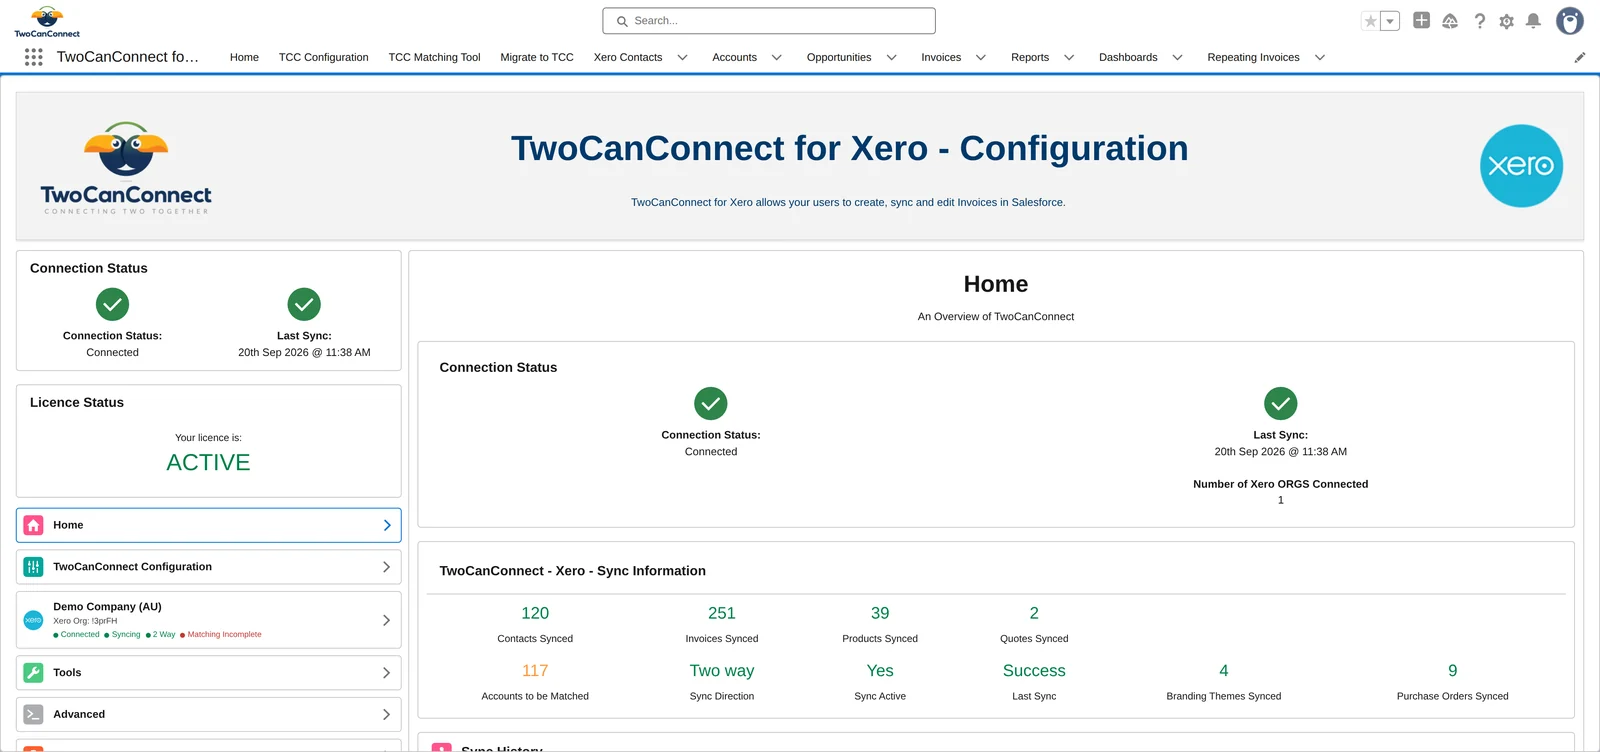Click the TwoCanConnect Configuration row chevron

coord(387,567)
